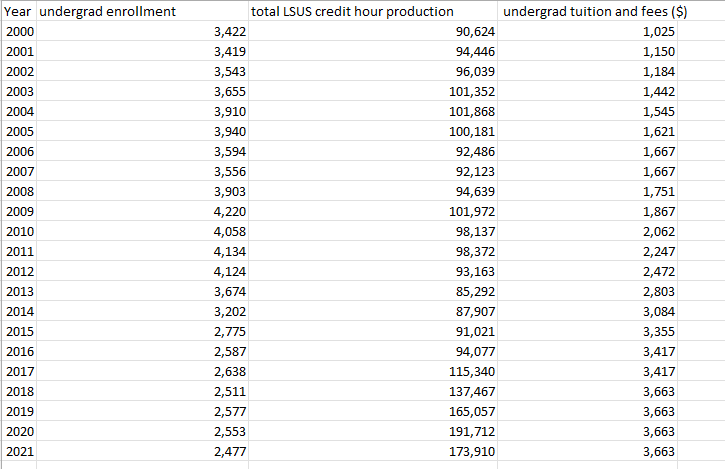Click the undergrad enrollment header cell
Viewport: 725px width, 469px height.
(142, 11)
